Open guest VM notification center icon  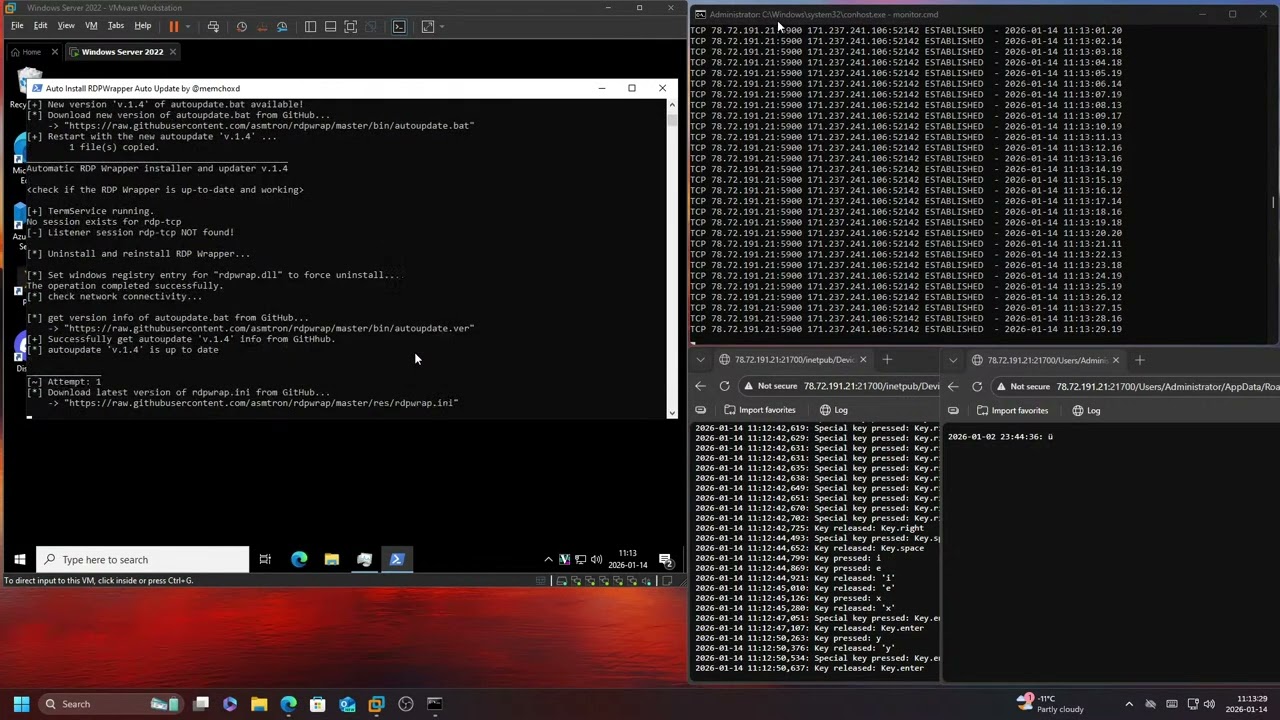pos(665,560)
